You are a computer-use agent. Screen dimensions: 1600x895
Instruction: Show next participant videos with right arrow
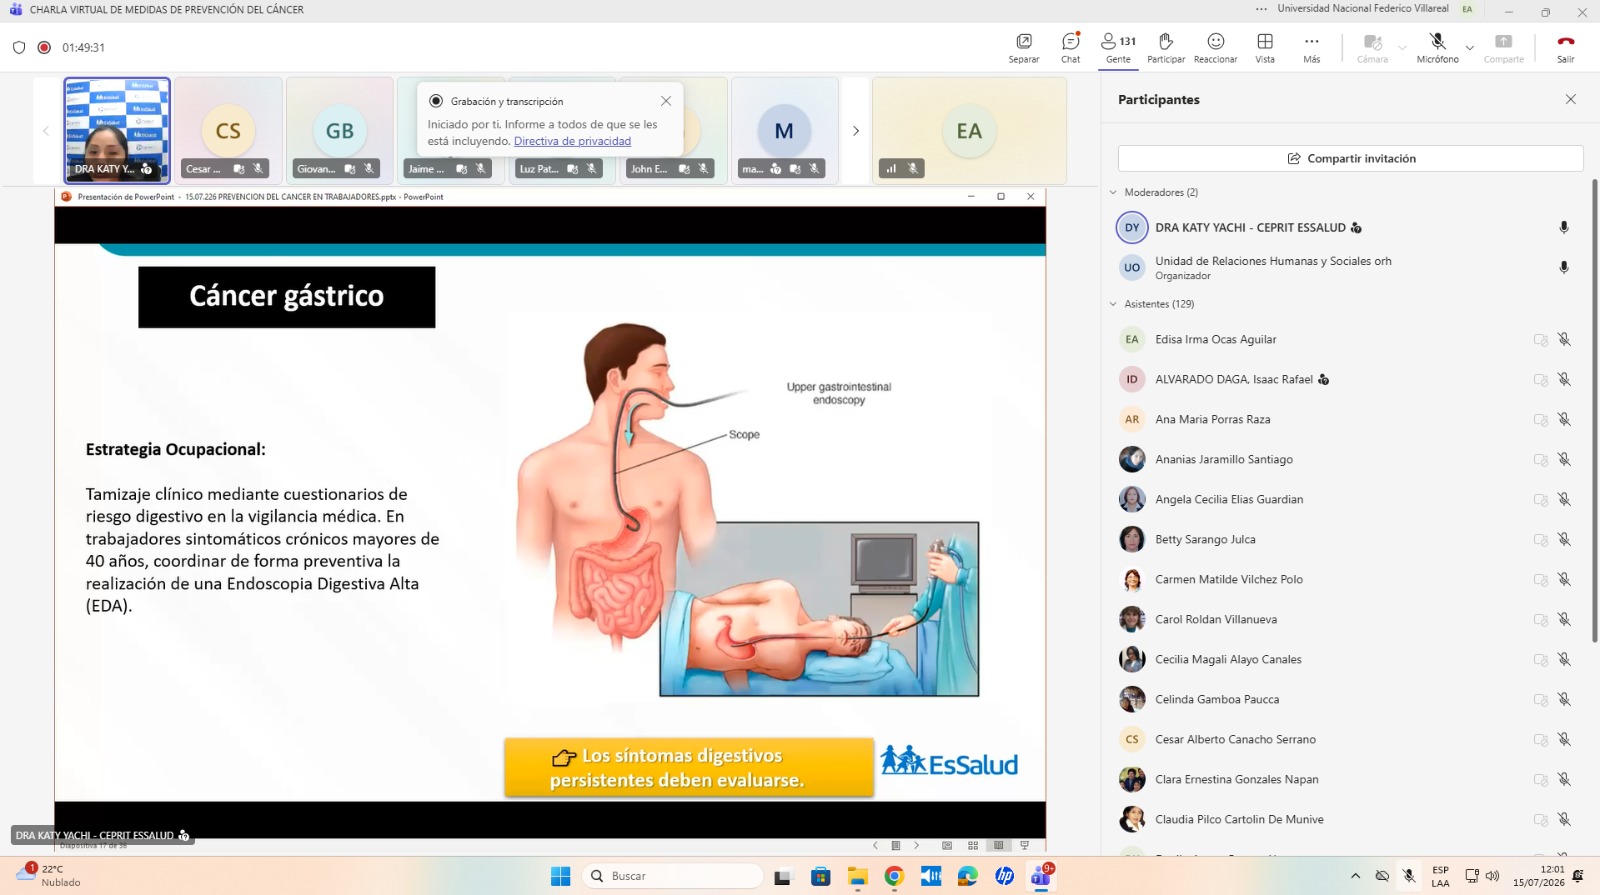click(x=855, y=131)
